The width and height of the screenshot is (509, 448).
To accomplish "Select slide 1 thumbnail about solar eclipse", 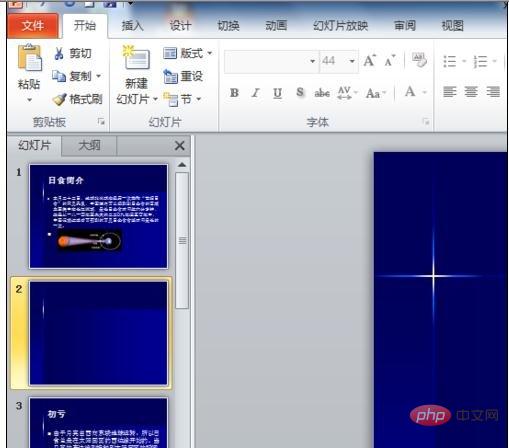I will point(99,216).
